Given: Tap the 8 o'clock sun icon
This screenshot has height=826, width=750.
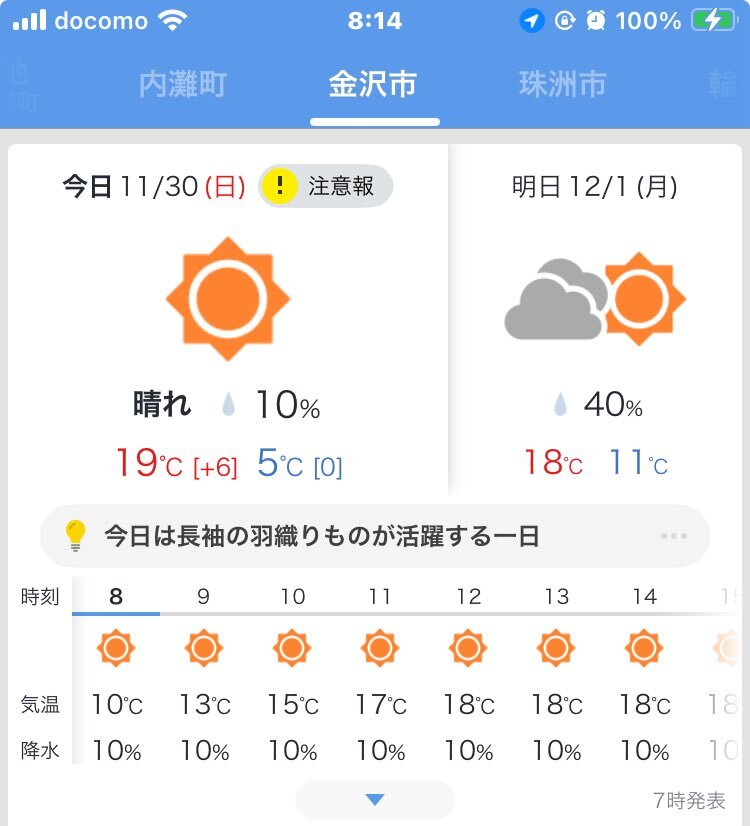Looking at the screenshot, I should pyautogui.click(x=116, y=648).
